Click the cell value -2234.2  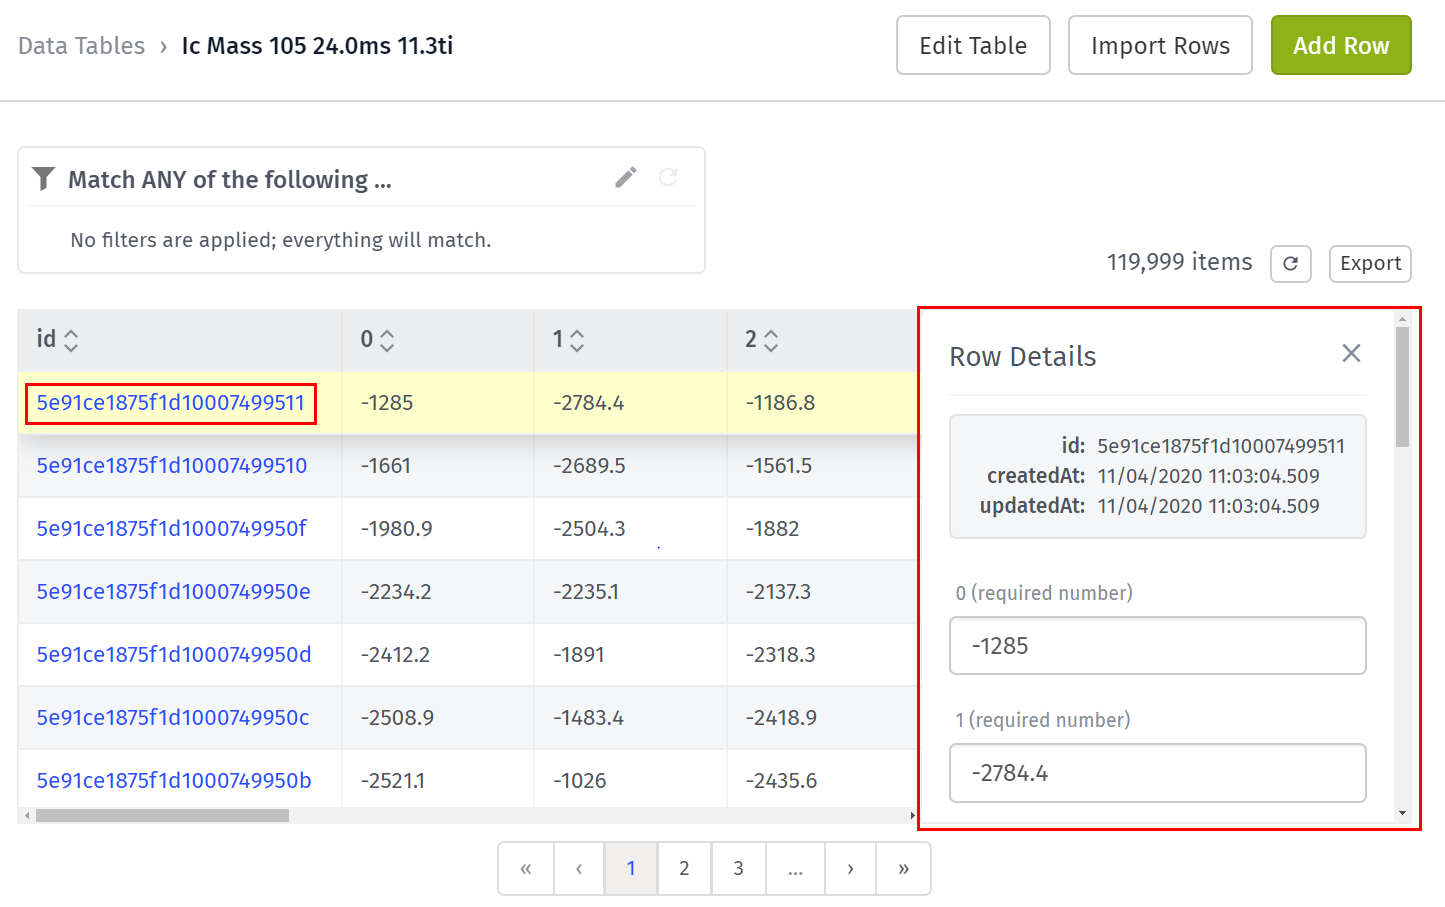tap(396, 592)
